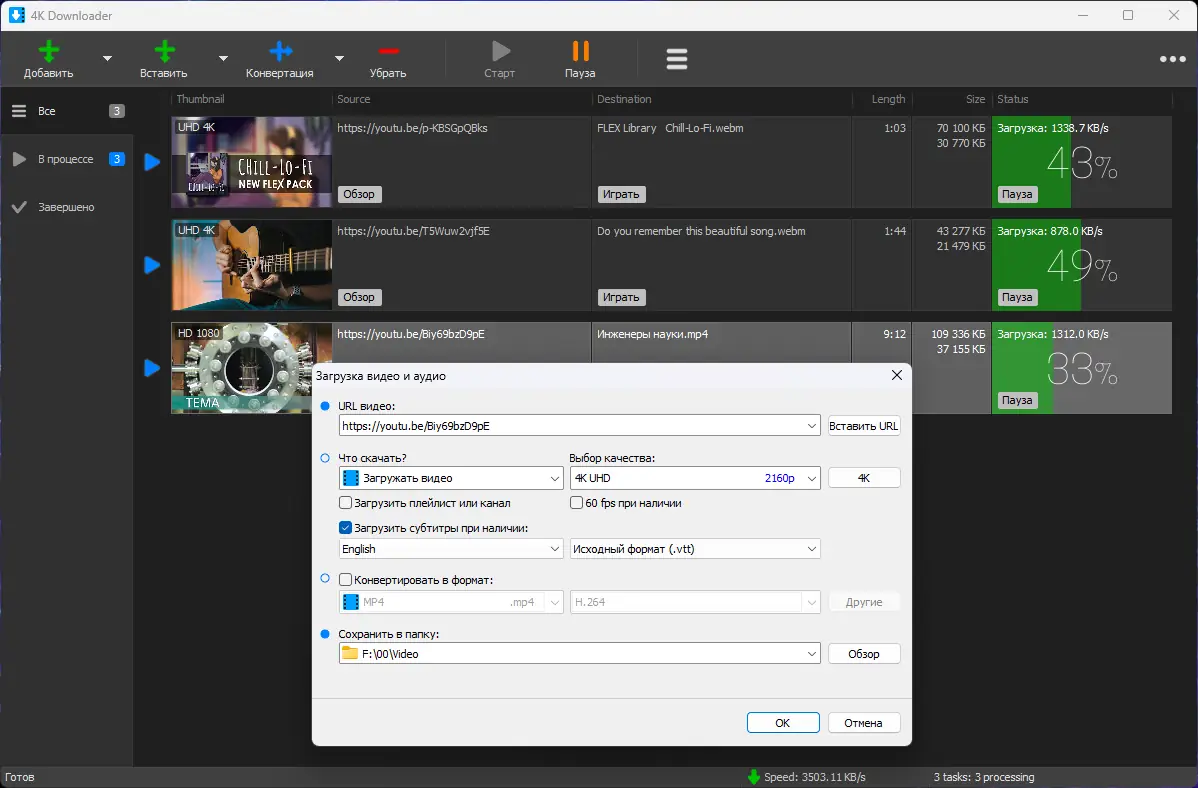This screenshot has width=1198, height=788.
Task: Select the Конвертировать в формат radio indicator
Action: coord(325,579)
